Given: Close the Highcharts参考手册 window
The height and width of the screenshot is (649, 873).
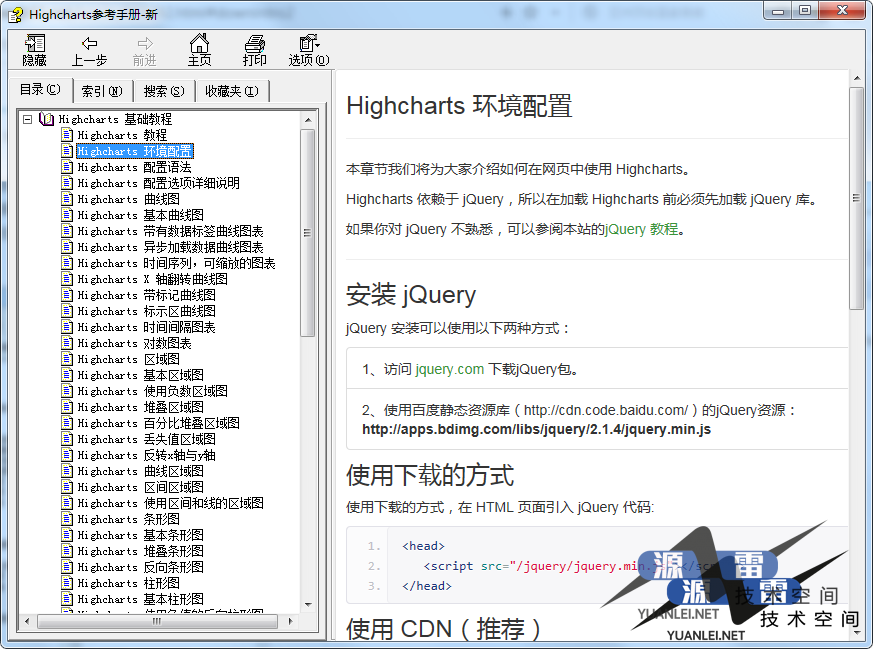Looking at the screenshot, I should pyautogui.click(x=842, y=11).
